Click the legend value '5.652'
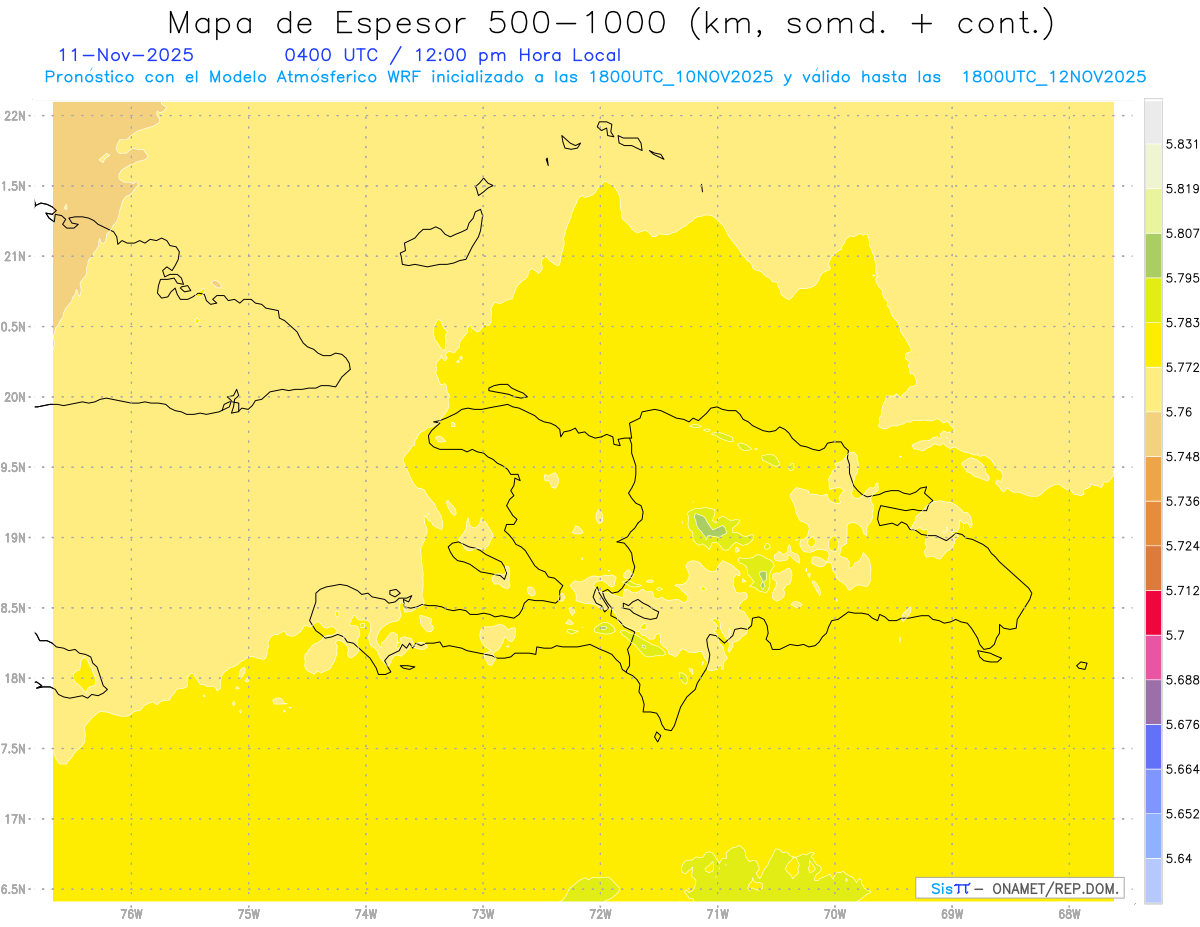 coord(1183,814)
